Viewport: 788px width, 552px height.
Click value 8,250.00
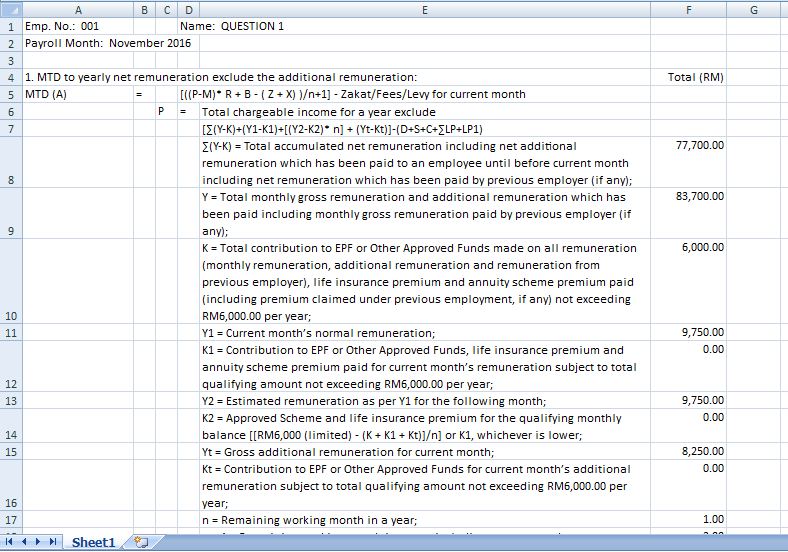688,451
